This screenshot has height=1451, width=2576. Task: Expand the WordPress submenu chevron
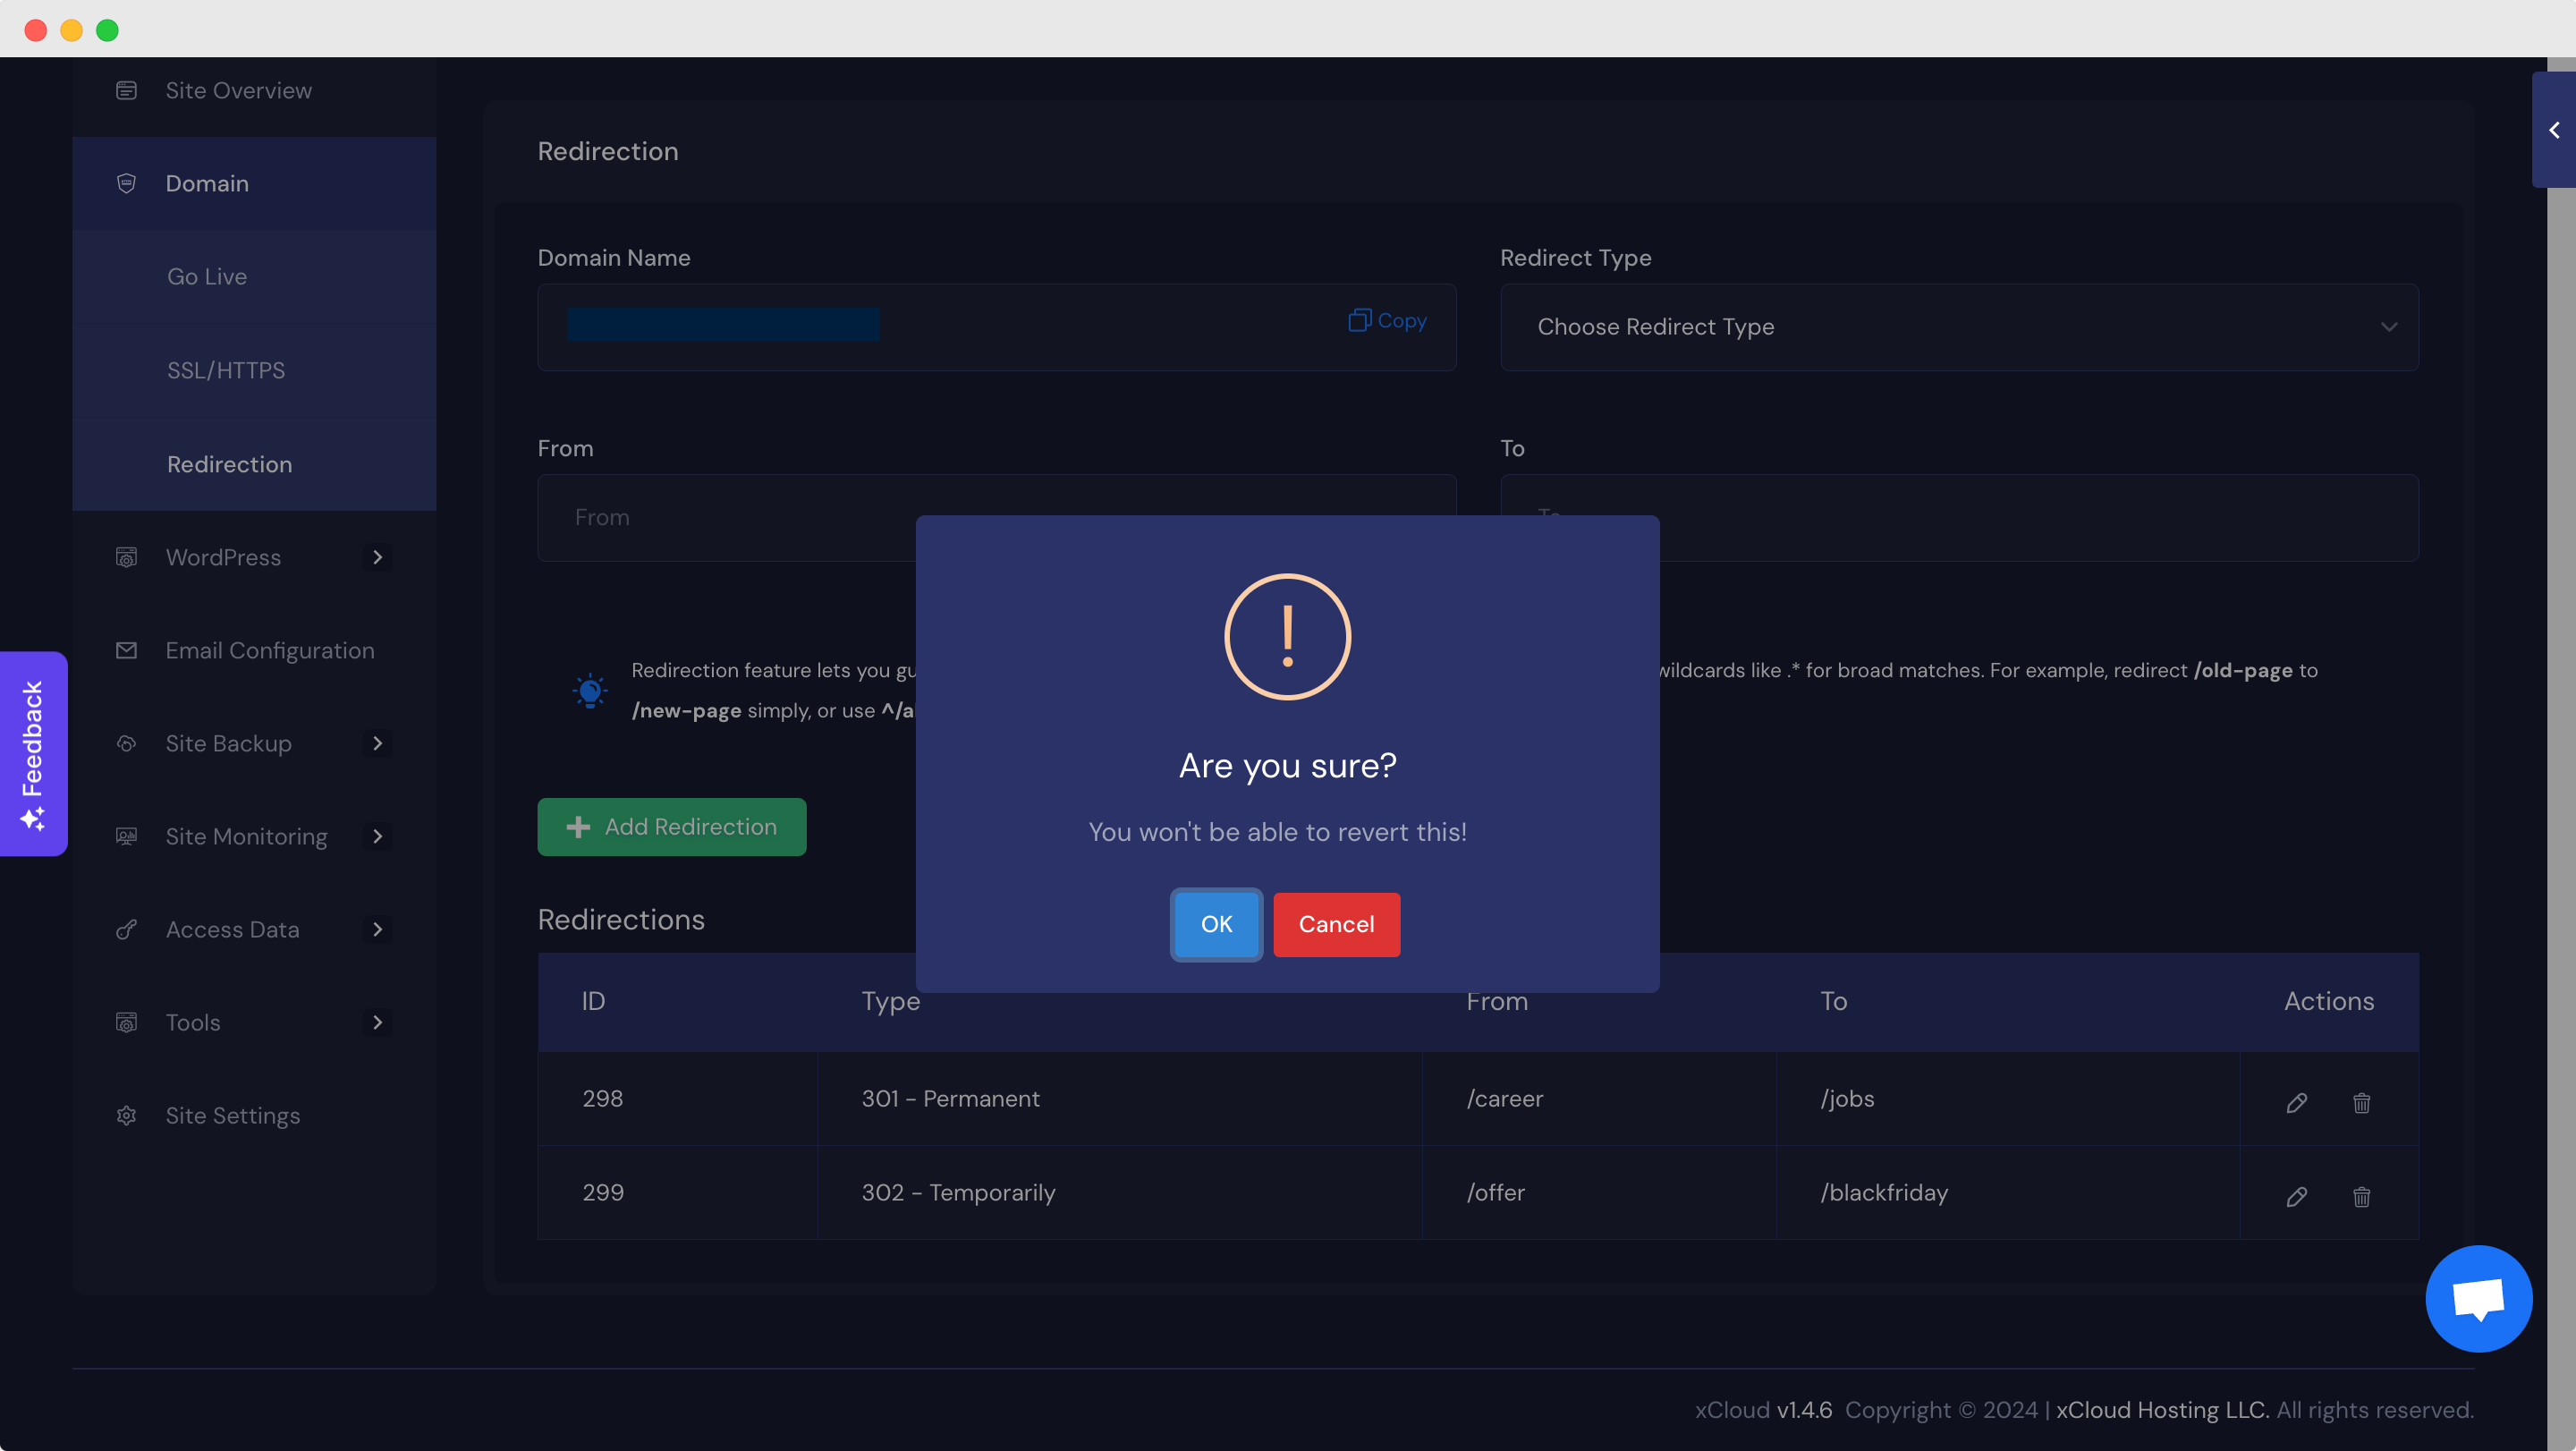pyautogui.click(x=377, y=557)
